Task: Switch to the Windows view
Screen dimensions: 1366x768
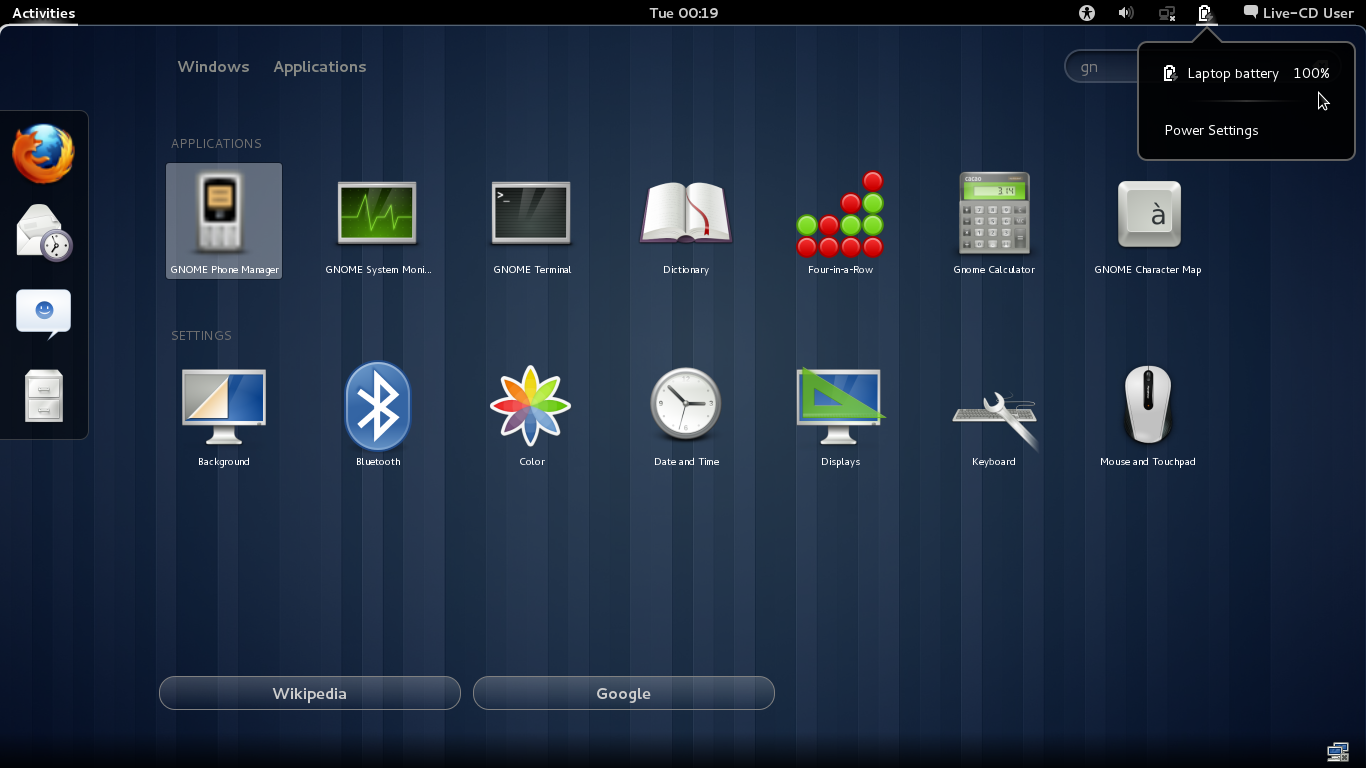Action: tap(213, 67)
